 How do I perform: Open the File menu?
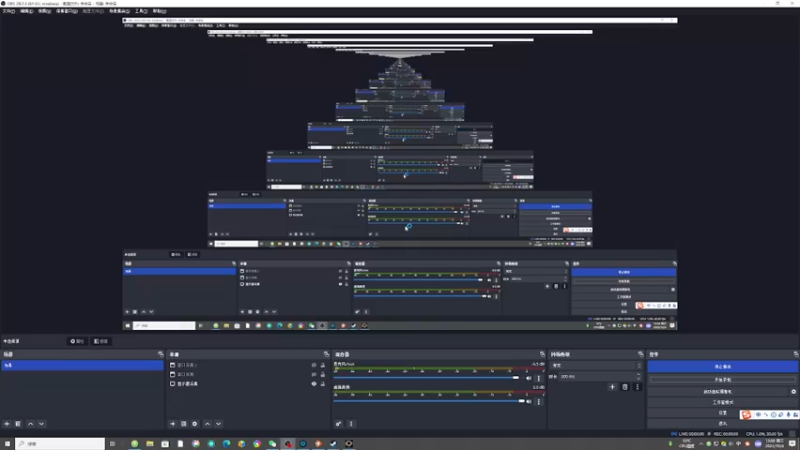pos(9,11)
